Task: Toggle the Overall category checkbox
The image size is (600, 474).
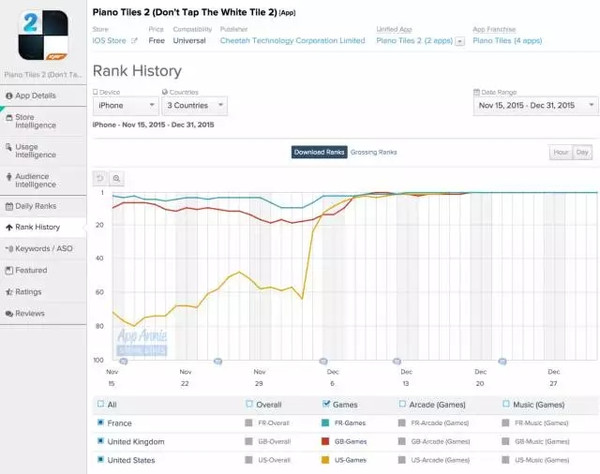Action: 249,404
